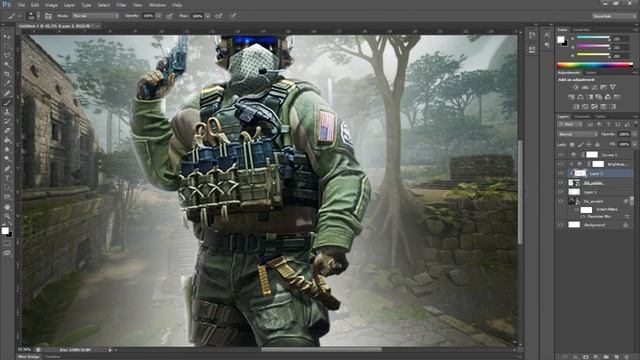Select the Eyedropper tool

pyautogui.click(x=7, y=84)
